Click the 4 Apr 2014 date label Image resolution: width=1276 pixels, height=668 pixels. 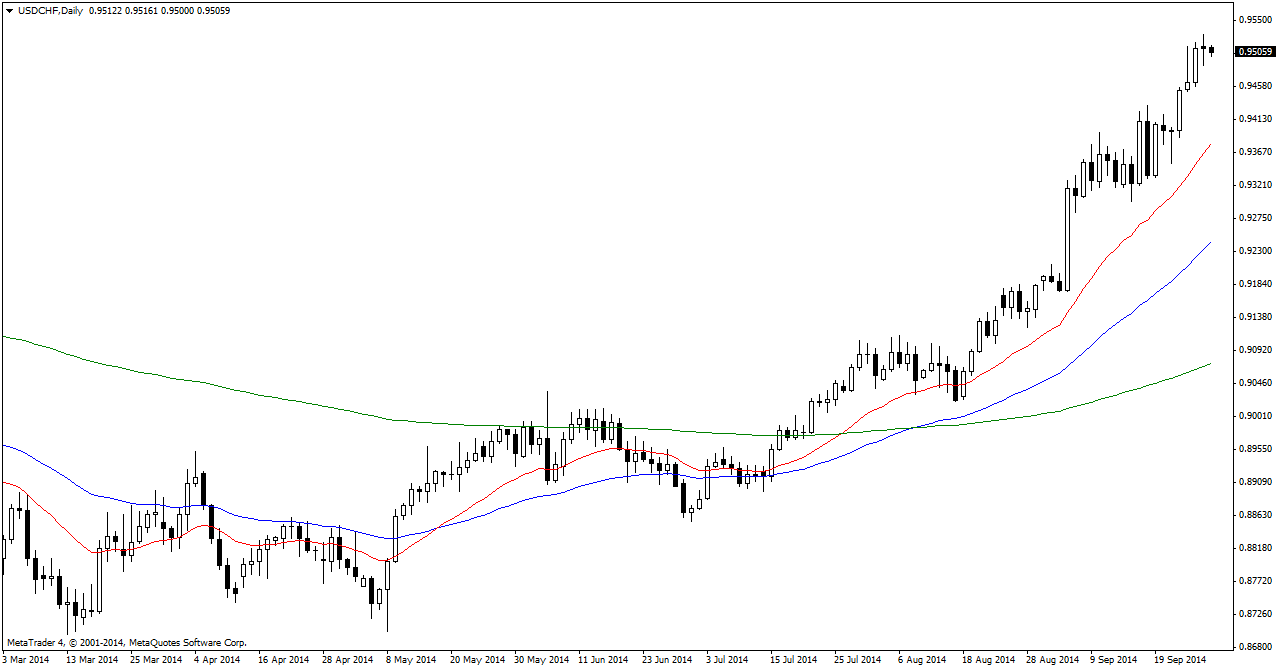[217, 660]
